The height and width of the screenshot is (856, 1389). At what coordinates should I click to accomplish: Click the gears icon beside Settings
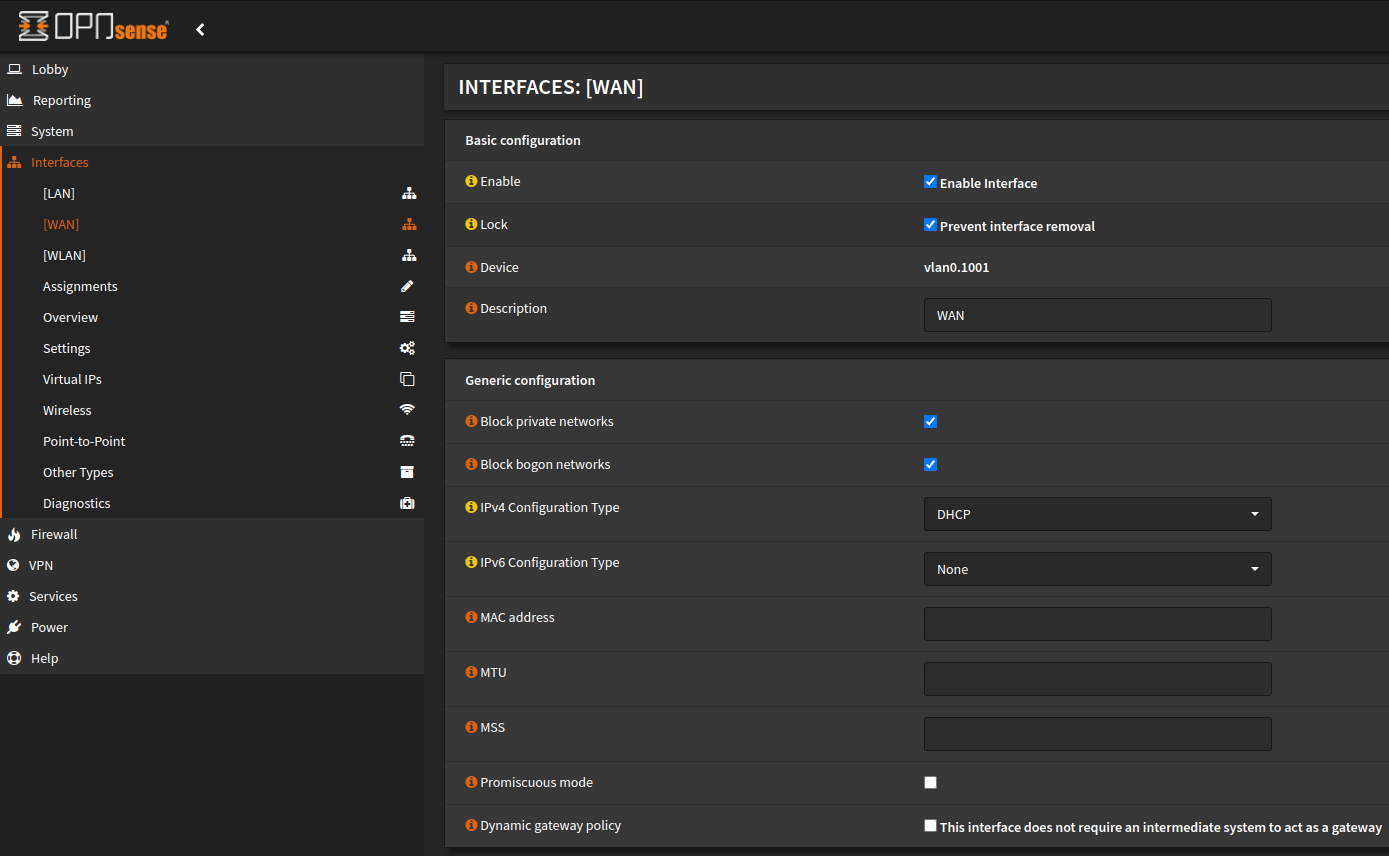(407, 348)
